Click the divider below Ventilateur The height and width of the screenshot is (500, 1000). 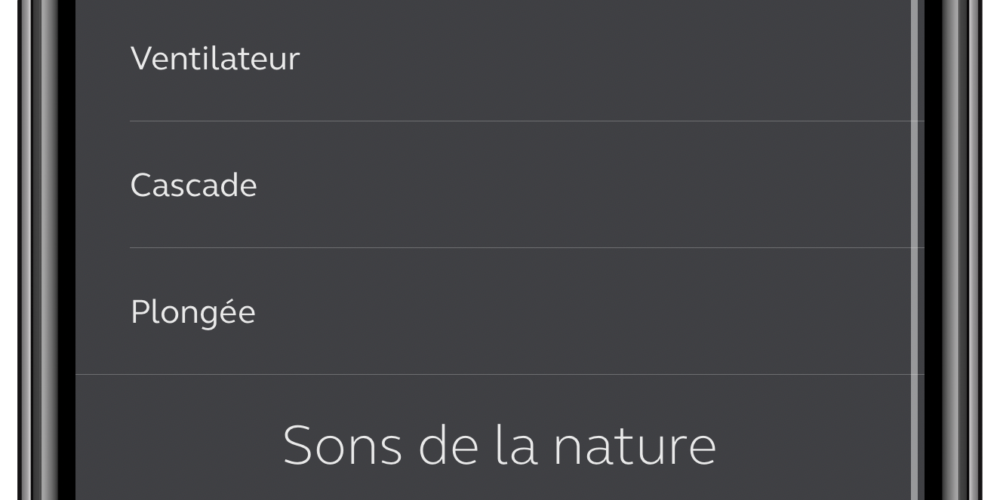click(527, 121)
